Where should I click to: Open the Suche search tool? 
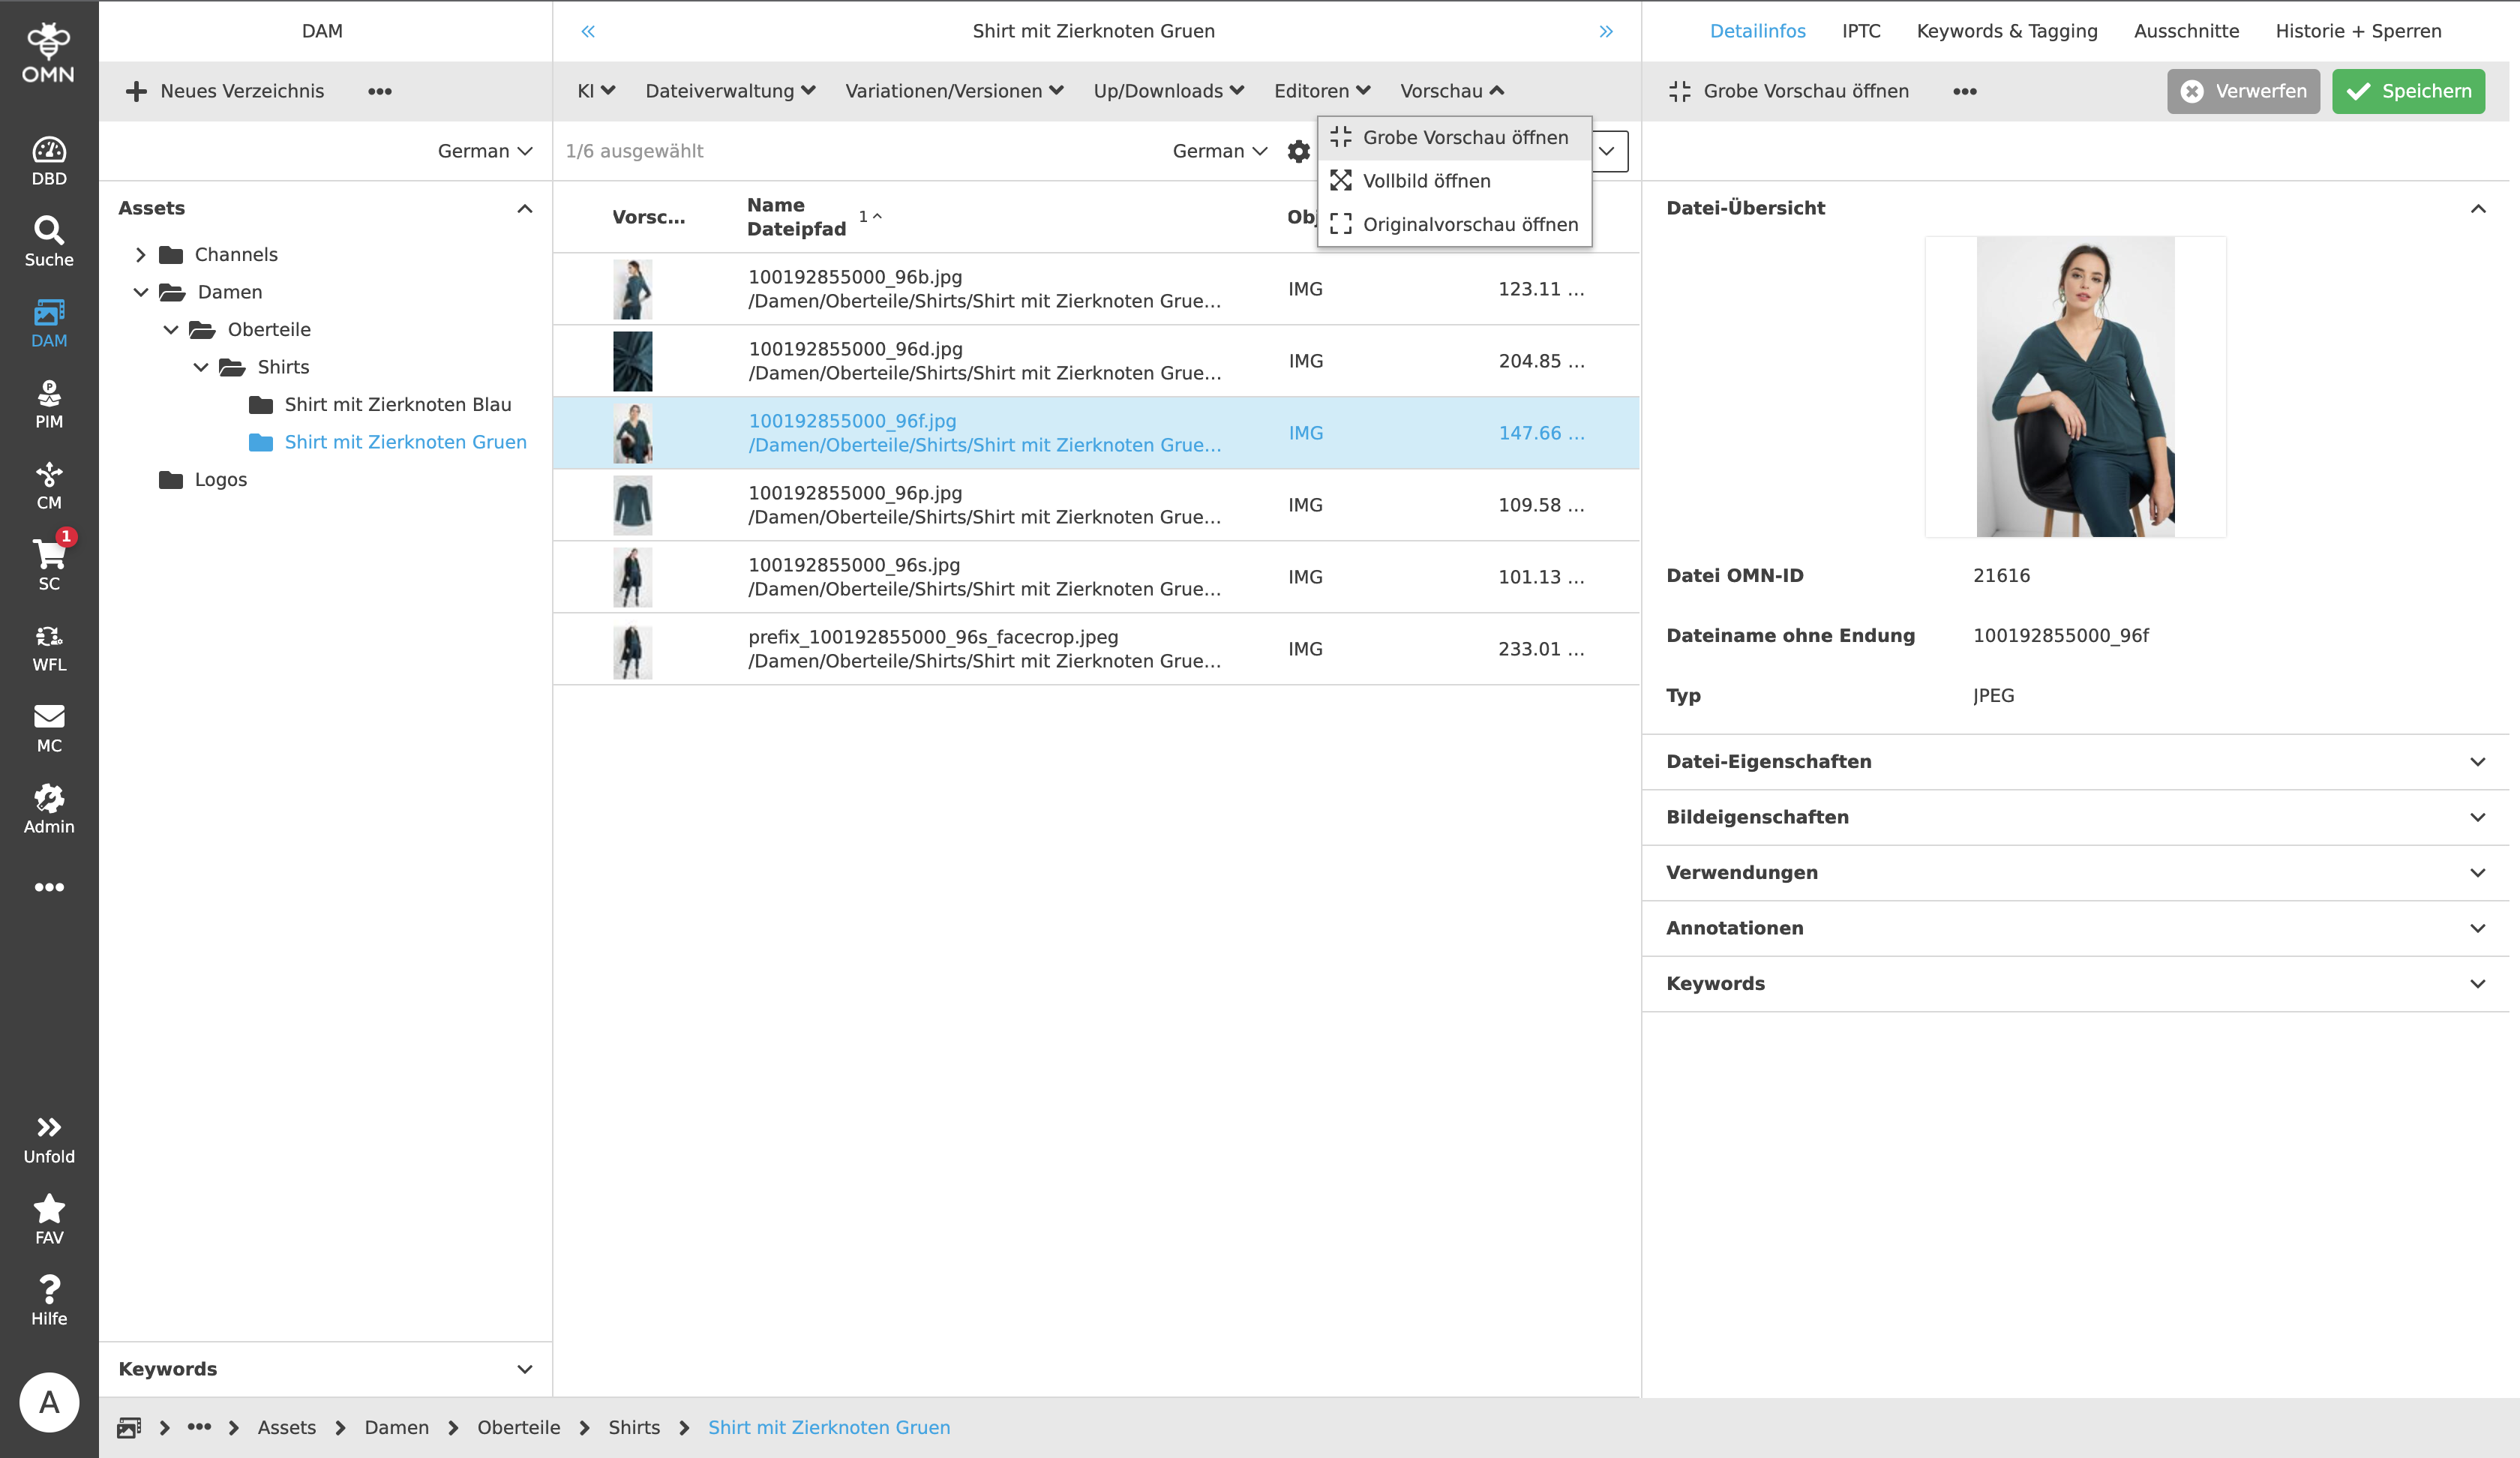49,240
